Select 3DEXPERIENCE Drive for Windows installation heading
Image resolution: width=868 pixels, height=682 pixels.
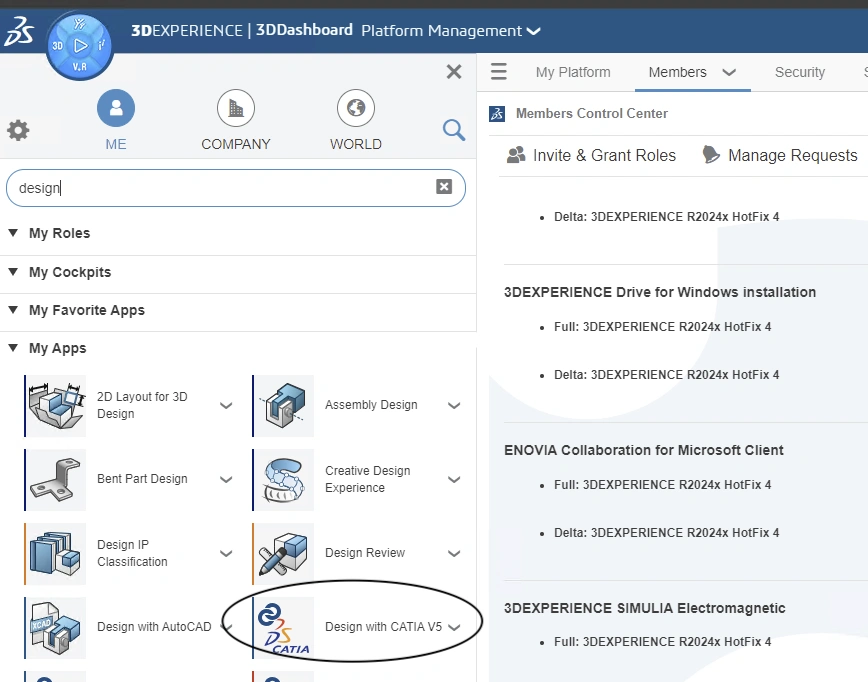point(660,292)
